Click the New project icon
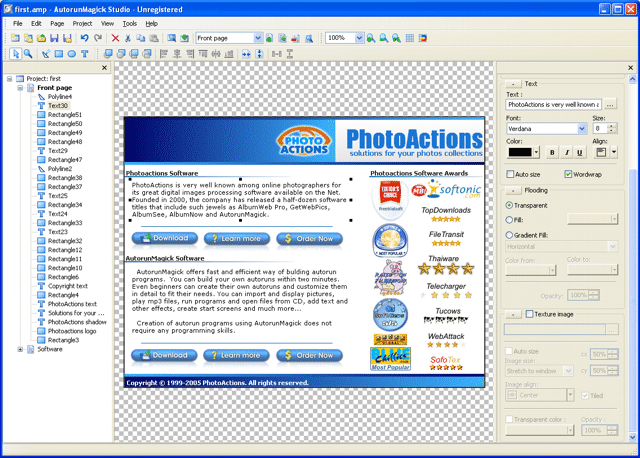640x458 pixels. point(15,38)
